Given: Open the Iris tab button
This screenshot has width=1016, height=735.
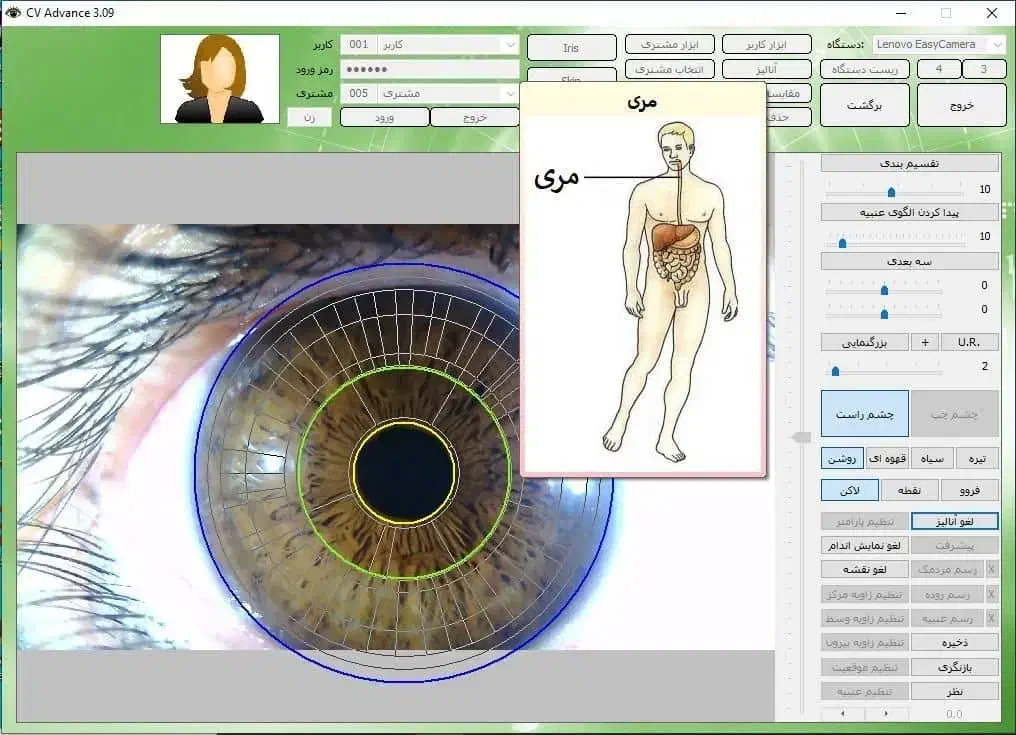Looking at the screenshot, I should 570,48.
